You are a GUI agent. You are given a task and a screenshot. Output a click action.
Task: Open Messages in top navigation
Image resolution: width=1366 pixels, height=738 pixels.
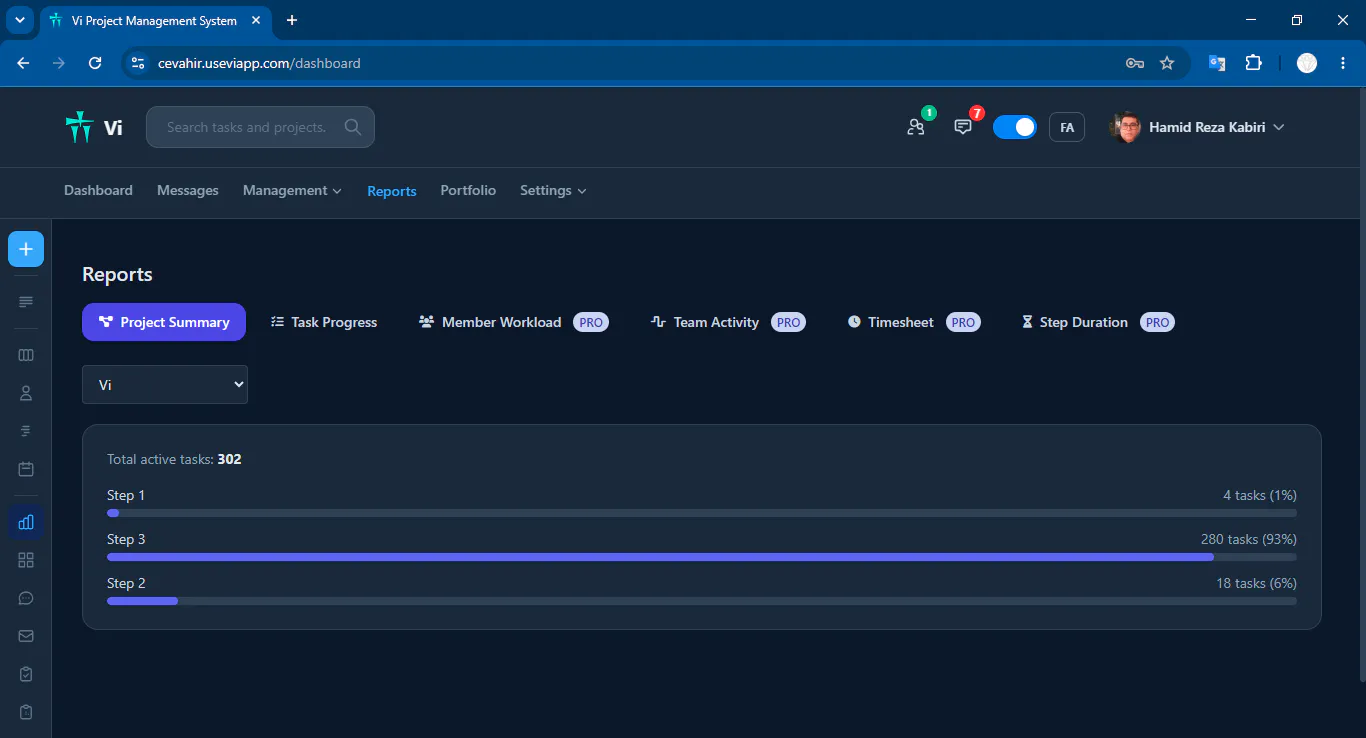point(188,190)
